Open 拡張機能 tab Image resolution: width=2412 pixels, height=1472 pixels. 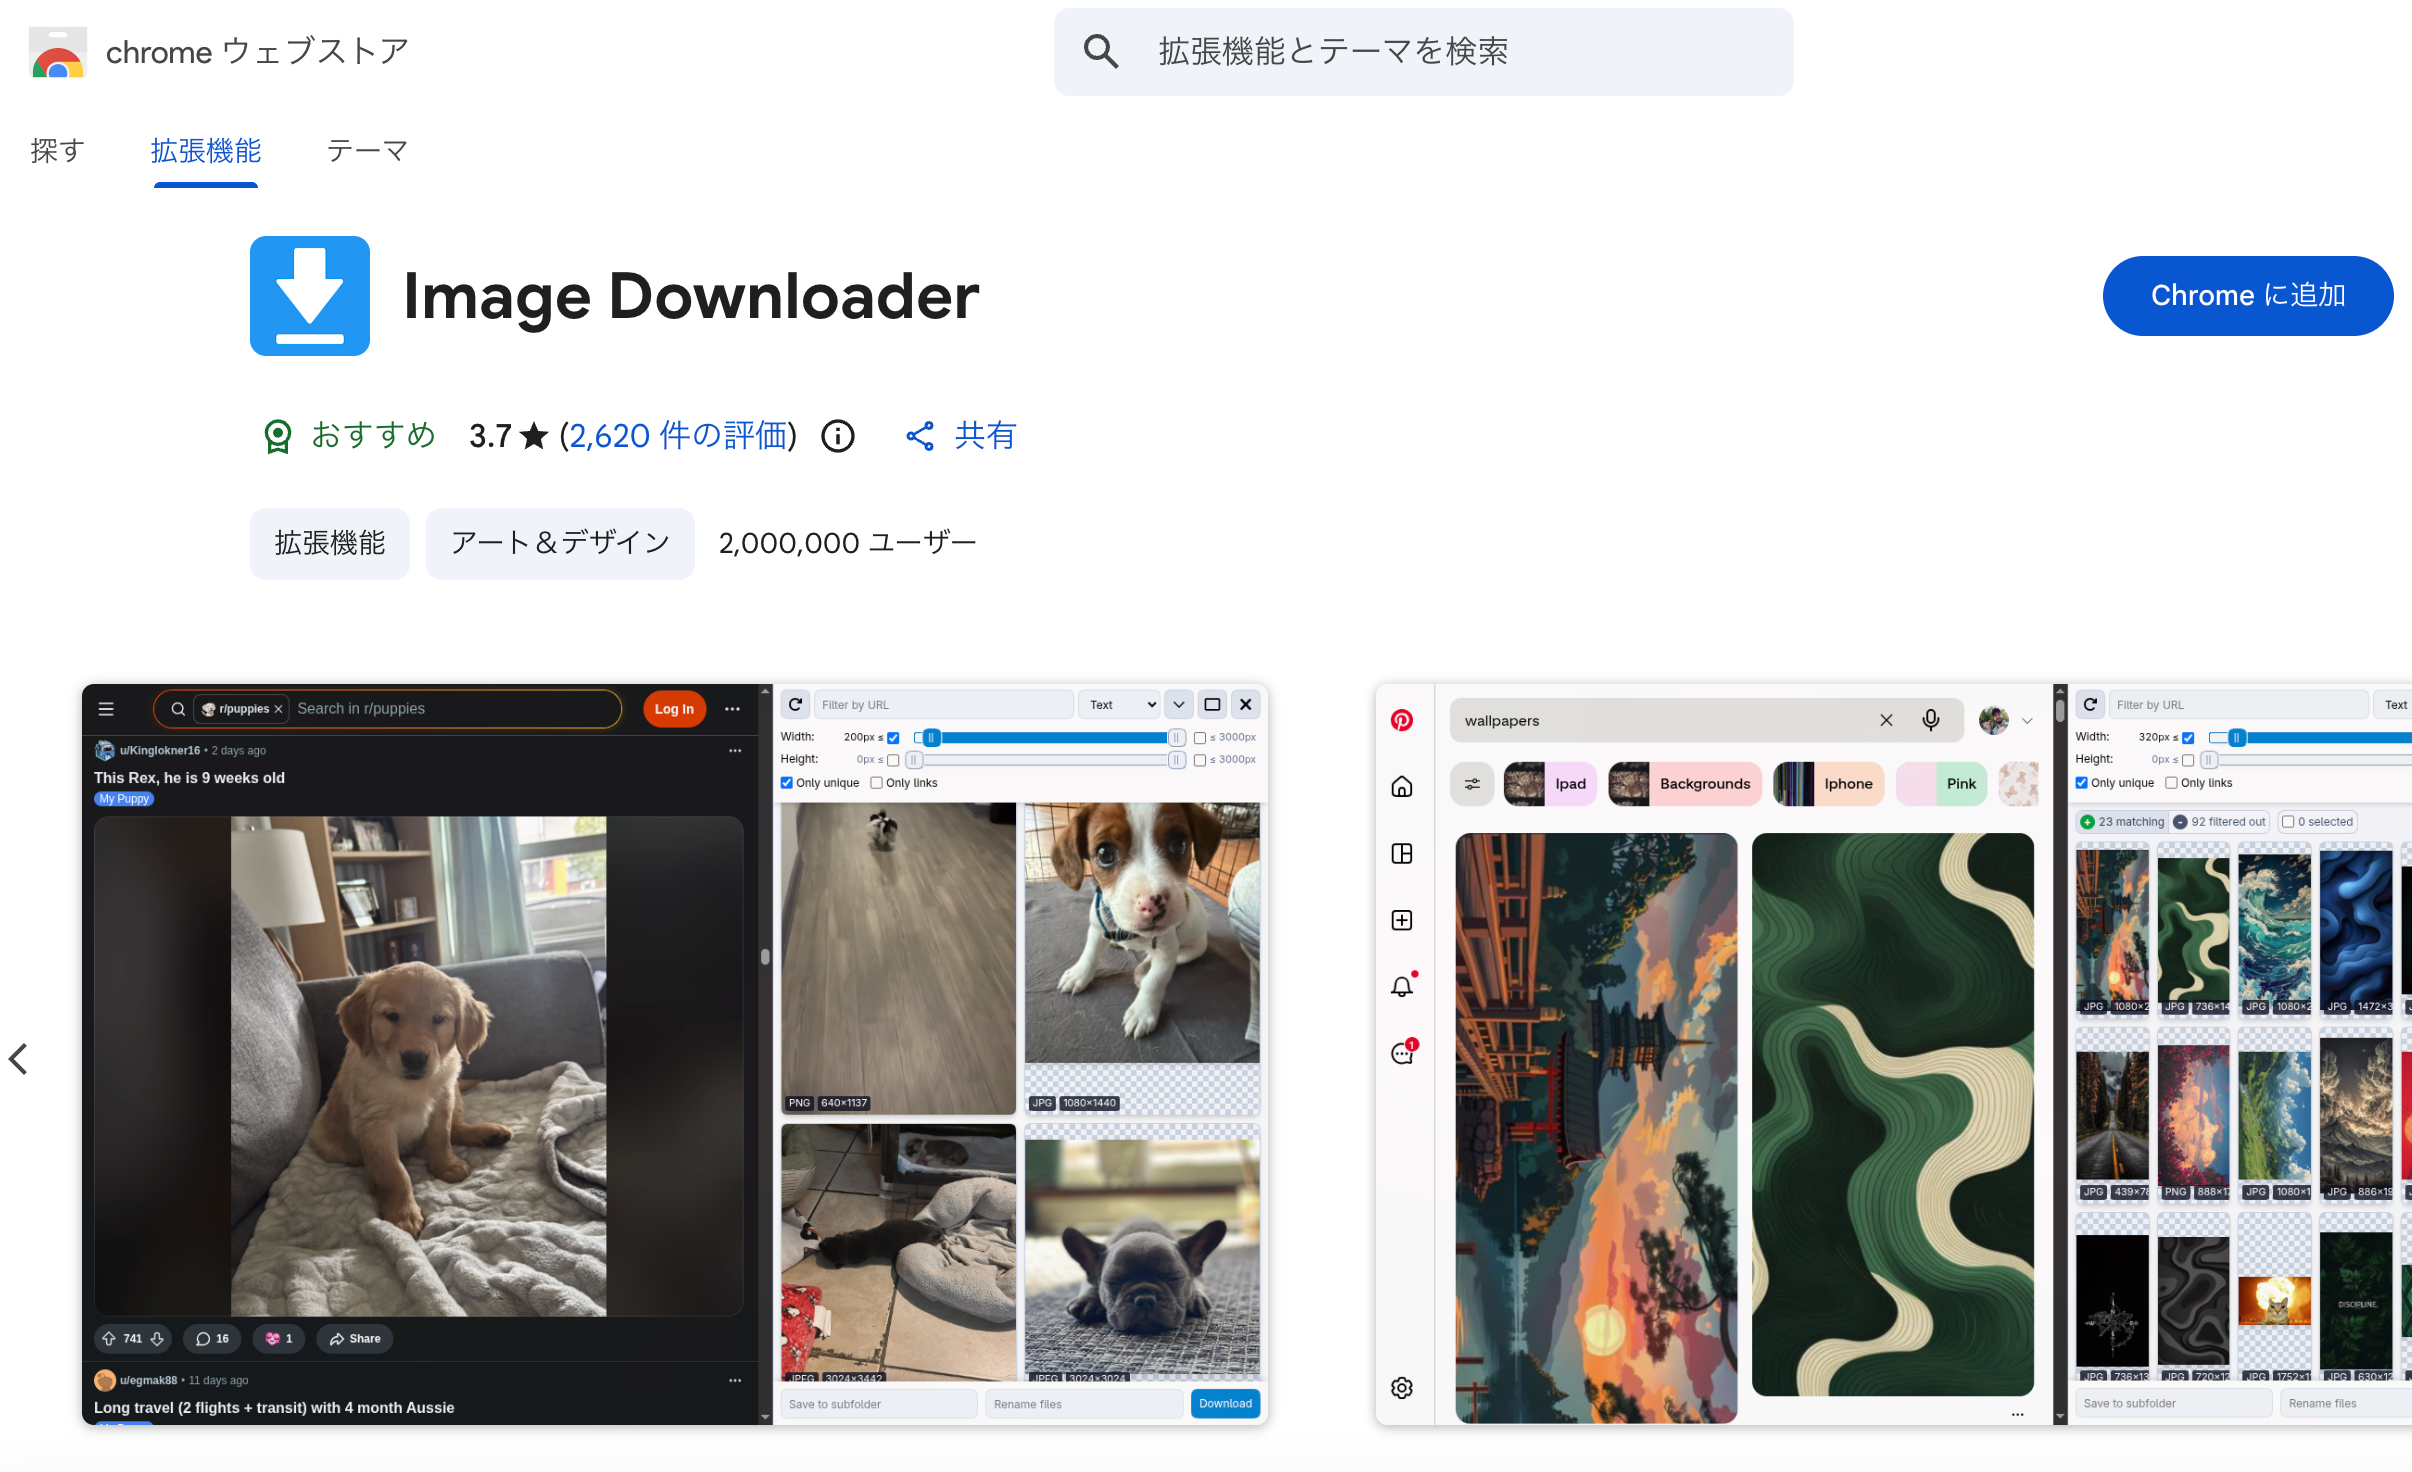206,151
